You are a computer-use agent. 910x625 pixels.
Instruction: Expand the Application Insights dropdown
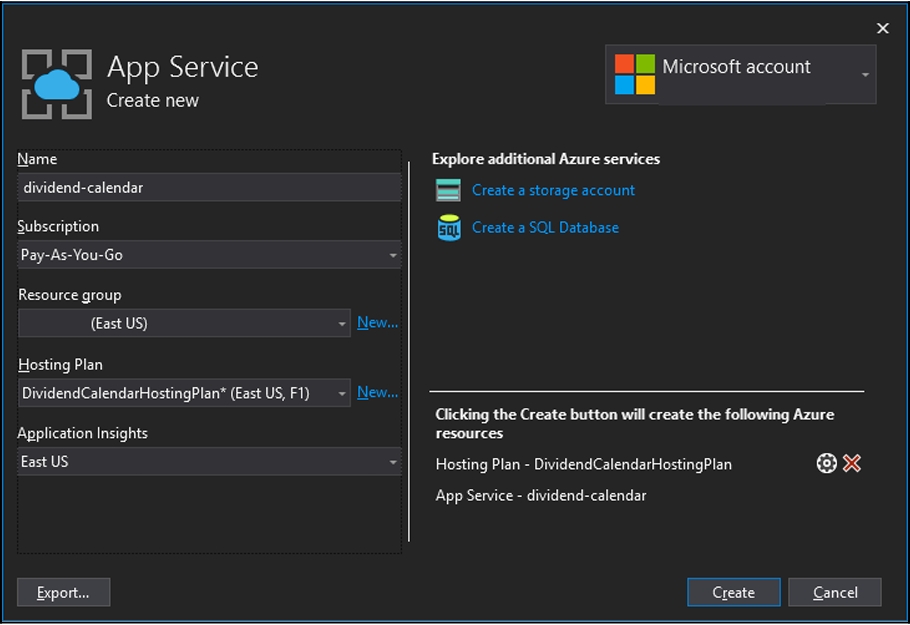click(393, 462)
